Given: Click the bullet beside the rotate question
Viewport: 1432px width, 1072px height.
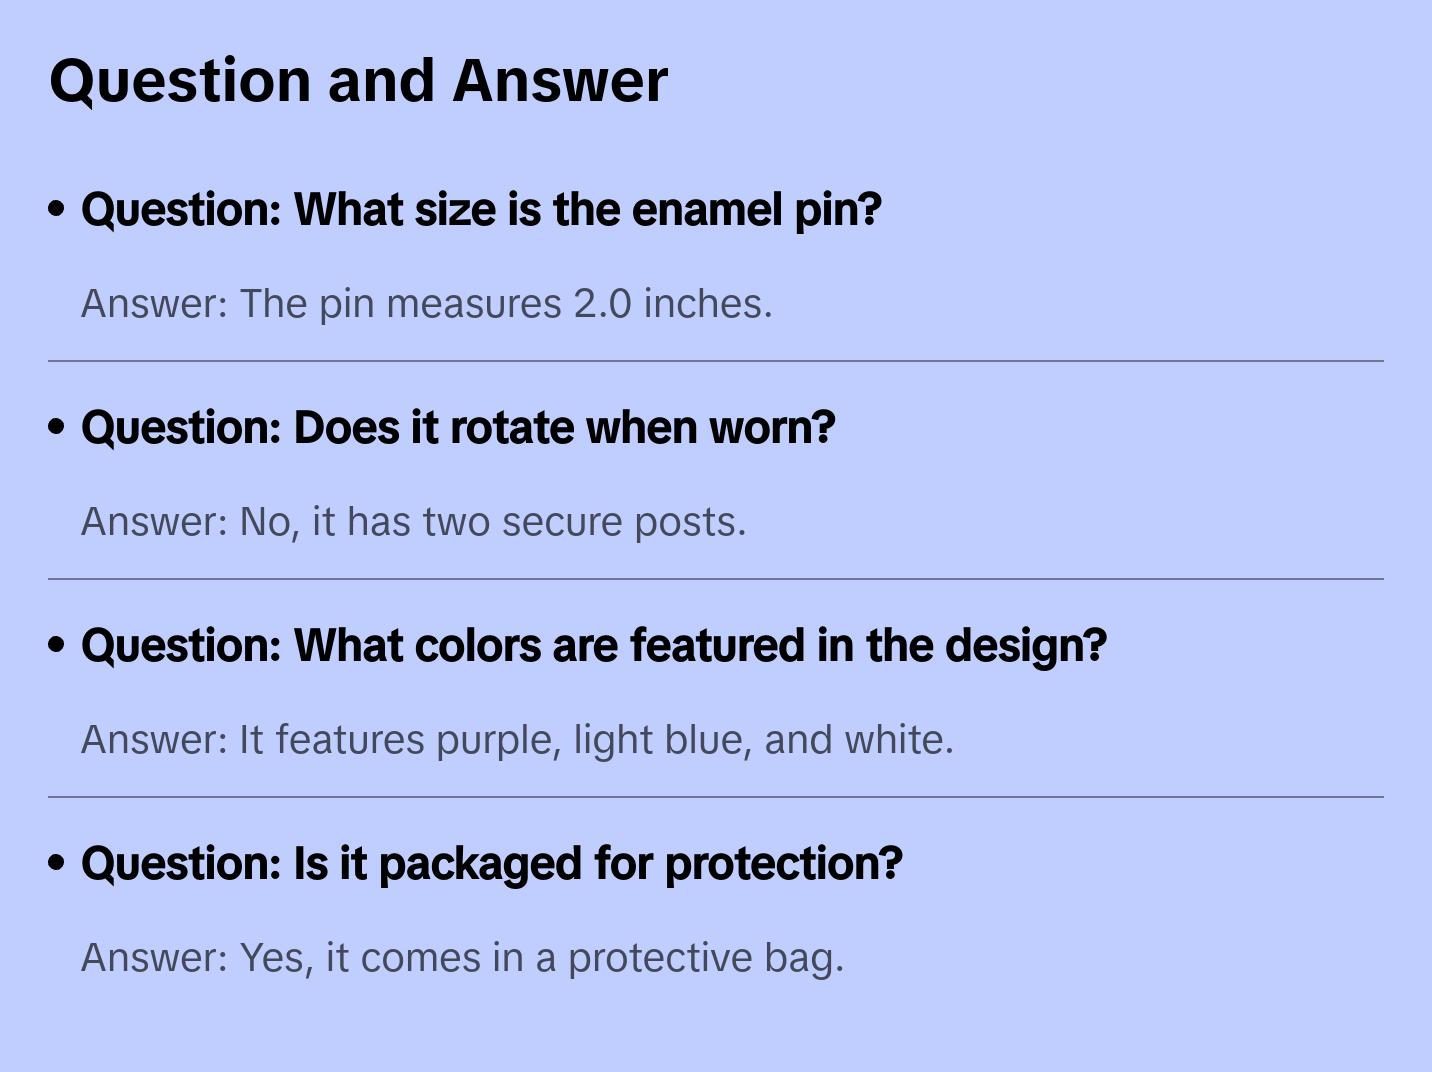Looking at the screenshot, I should (57, 427).
